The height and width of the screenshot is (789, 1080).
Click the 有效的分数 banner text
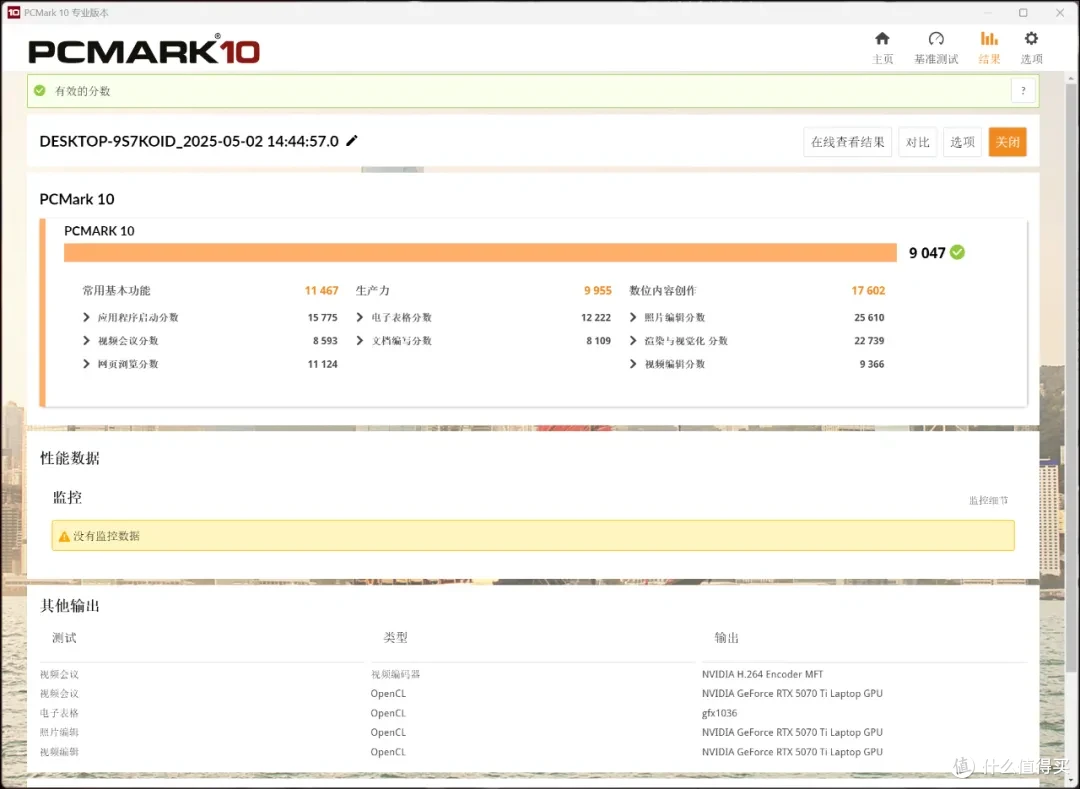click(x=83, y=91)
